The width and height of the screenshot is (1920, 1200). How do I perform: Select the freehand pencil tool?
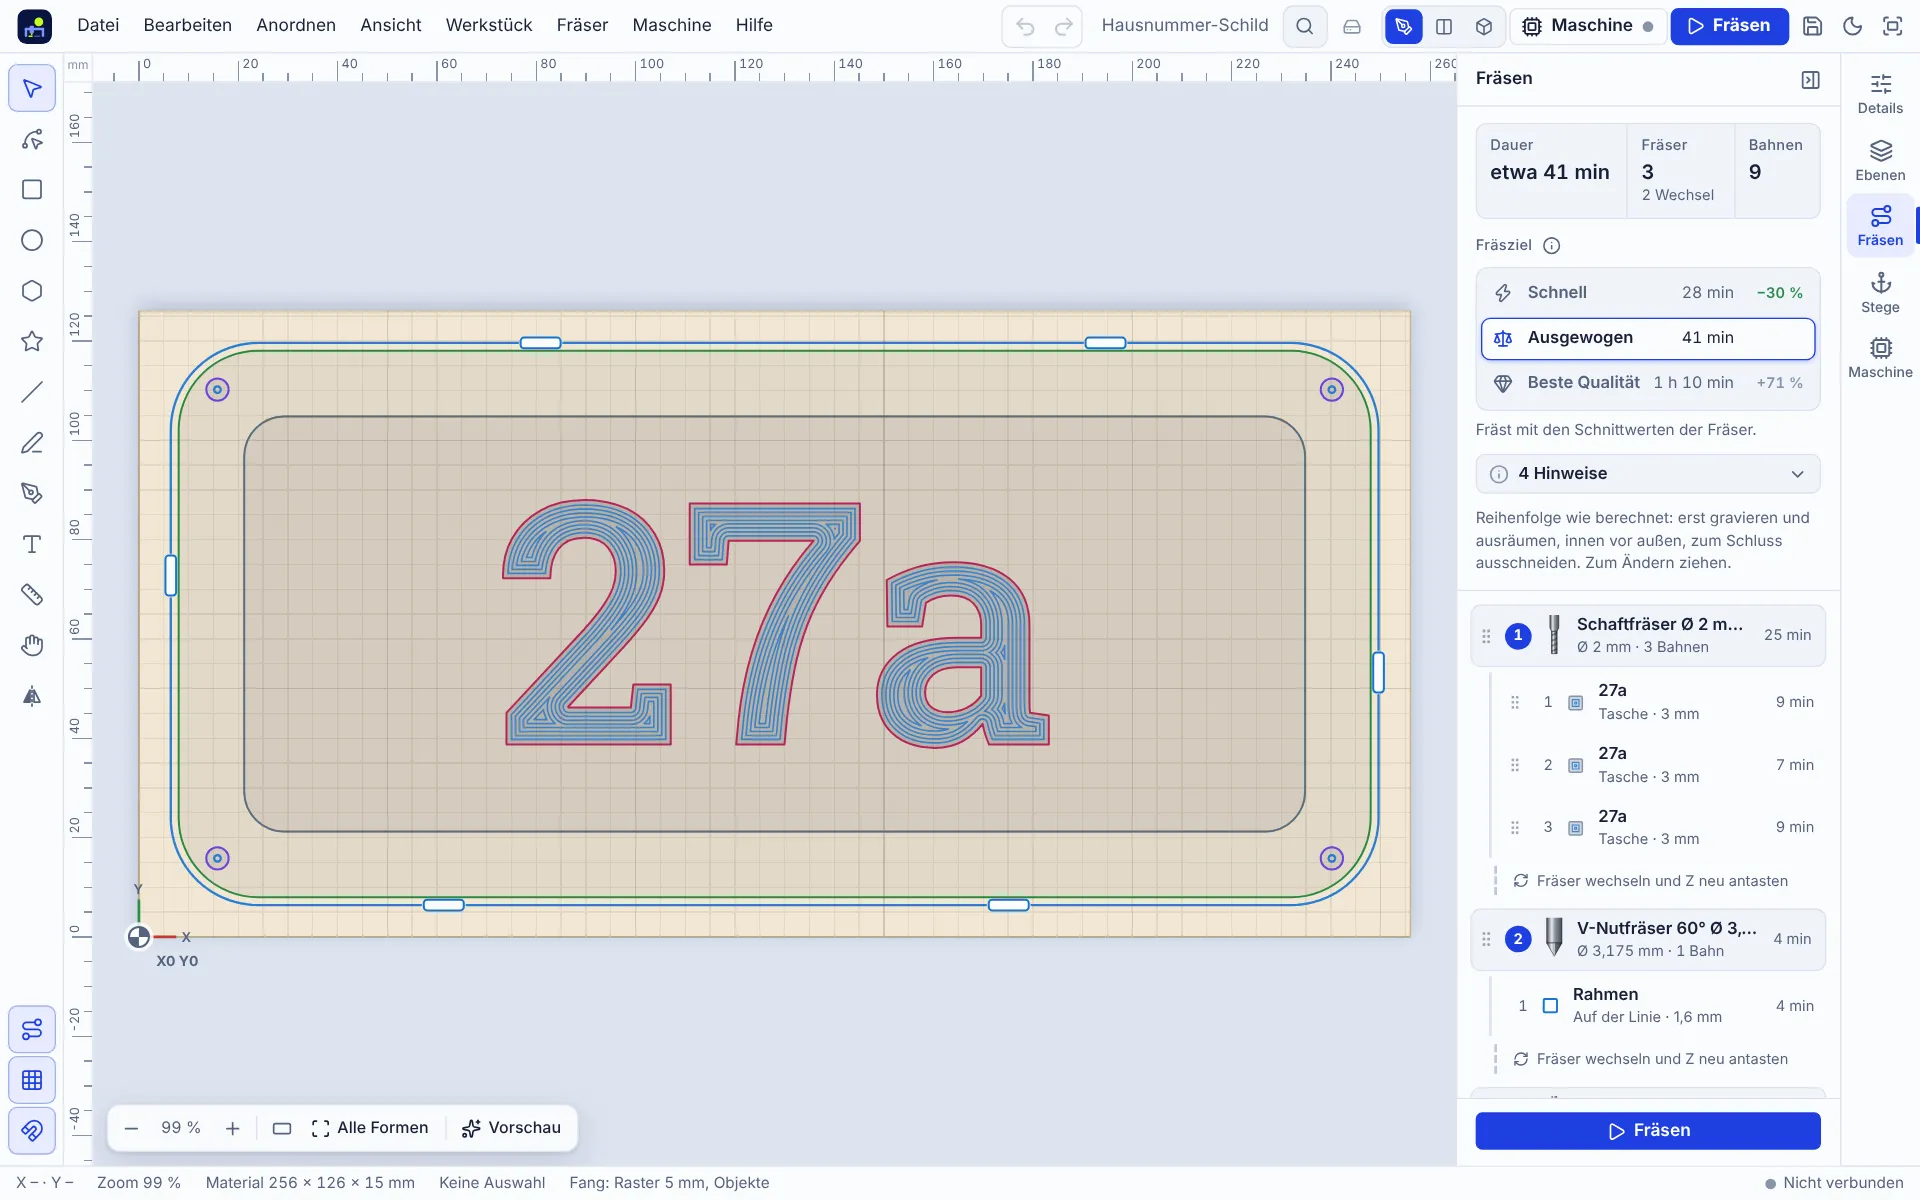click(32, 443)
